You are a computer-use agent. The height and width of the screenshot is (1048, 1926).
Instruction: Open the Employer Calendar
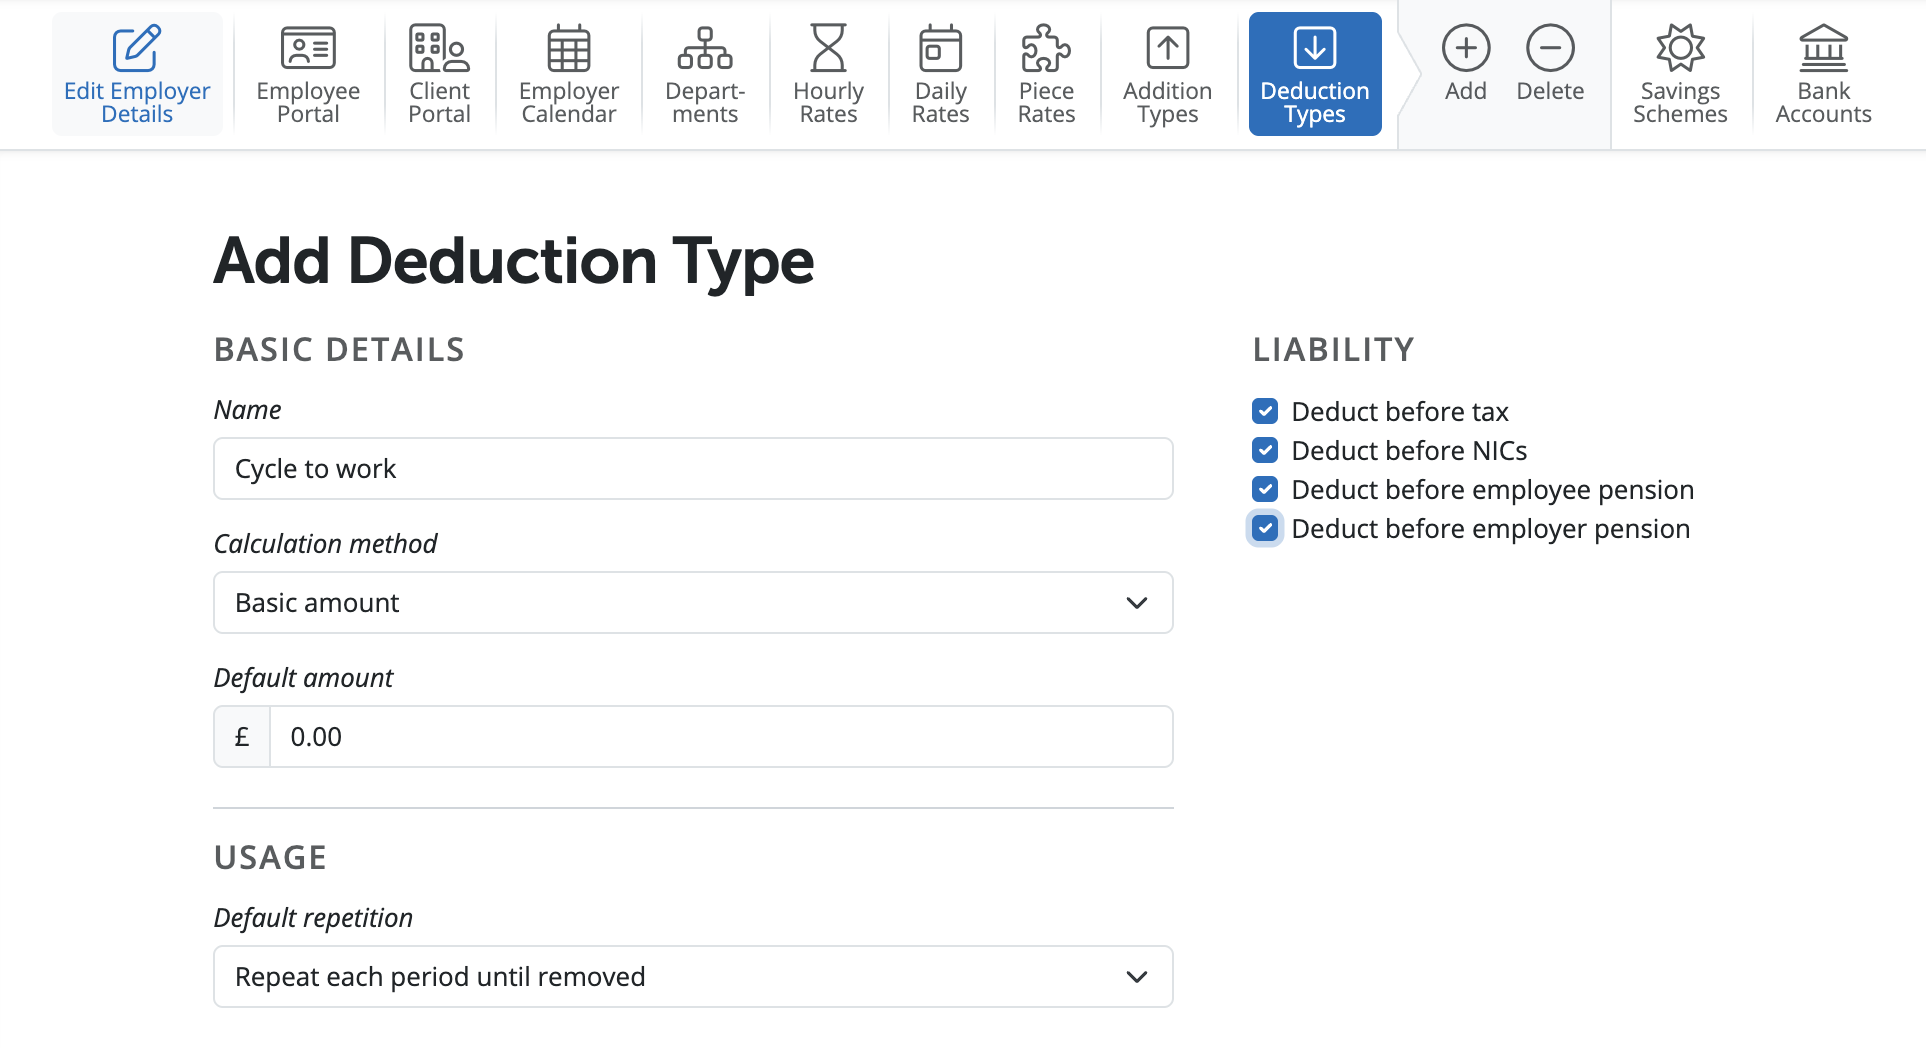click(x=569, y=74)
